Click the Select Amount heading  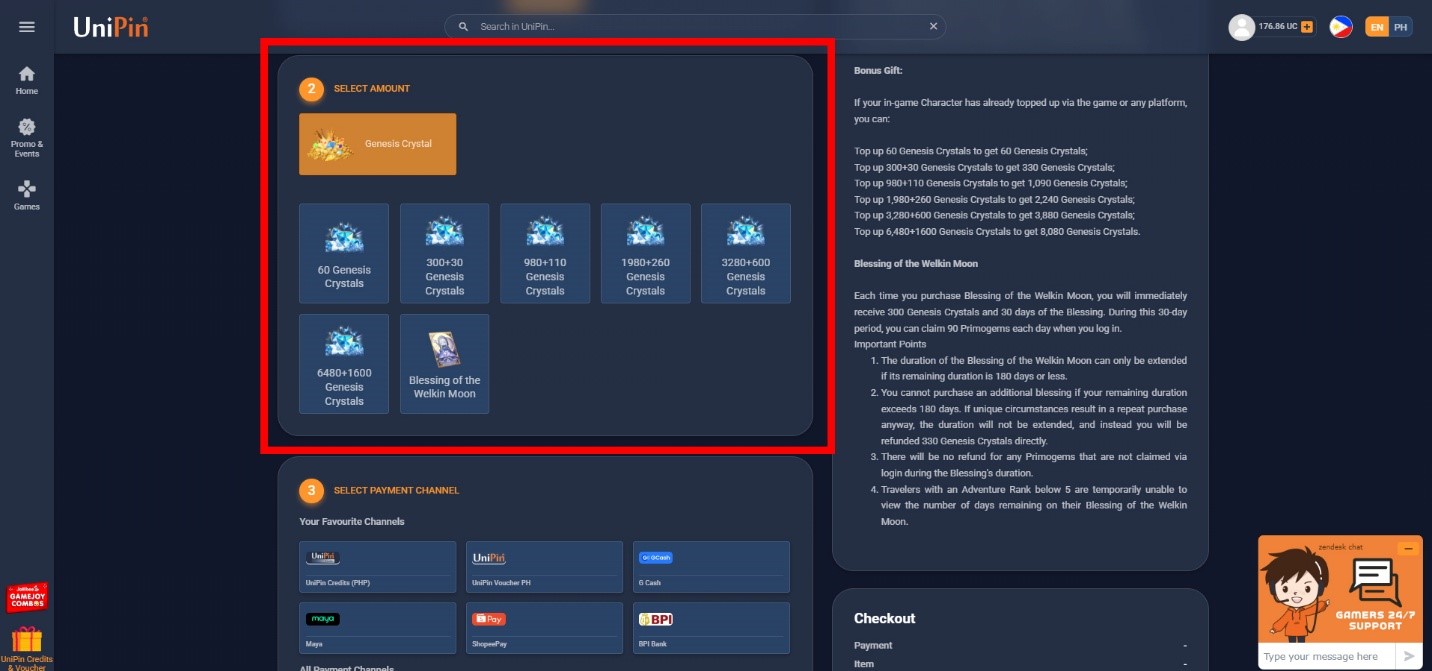pos(372,89)
